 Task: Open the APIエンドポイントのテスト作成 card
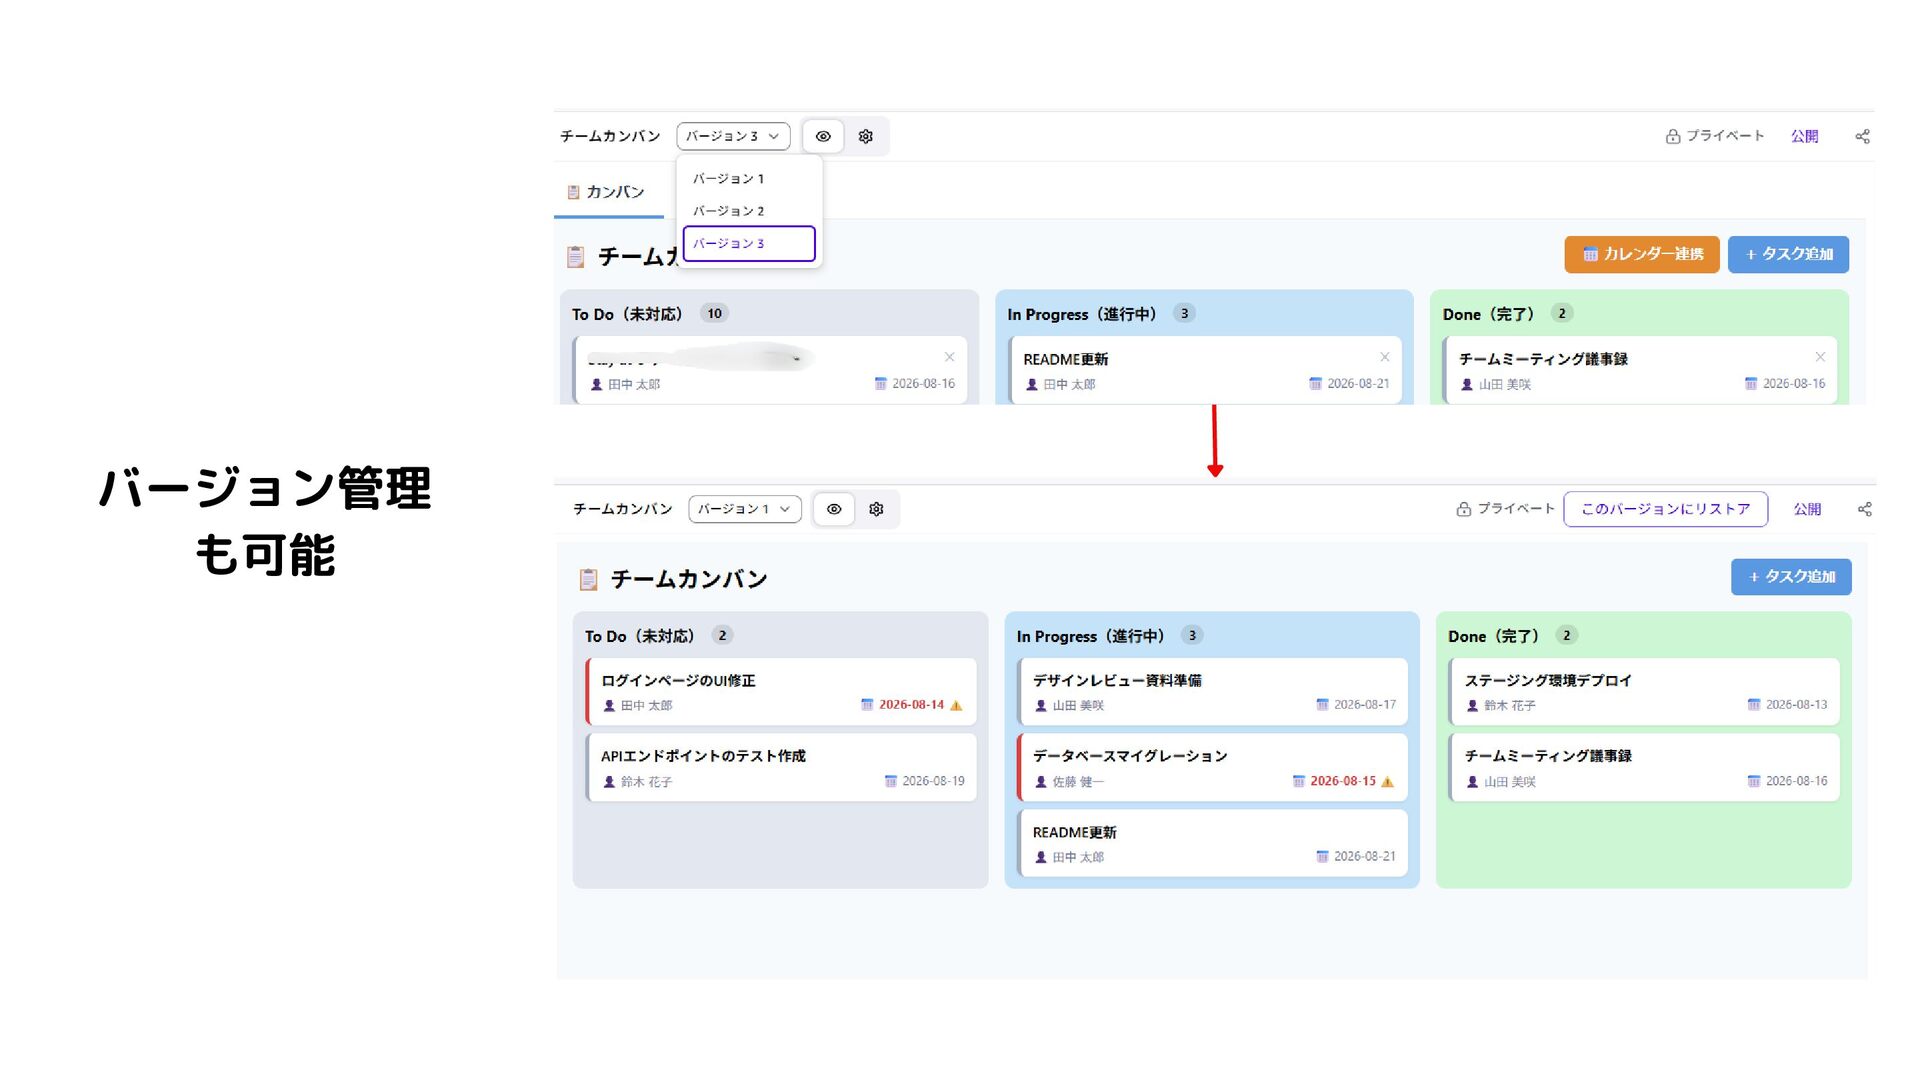(x=781, y=768)
